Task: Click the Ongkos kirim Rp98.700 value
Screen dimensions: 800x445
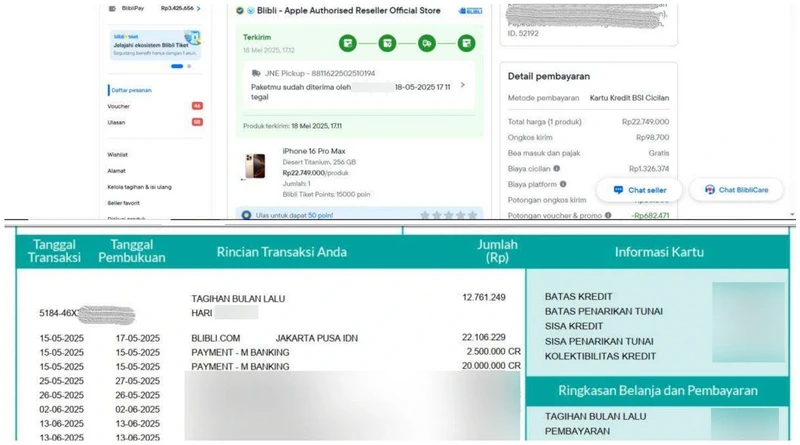Action: pos(653,137)
